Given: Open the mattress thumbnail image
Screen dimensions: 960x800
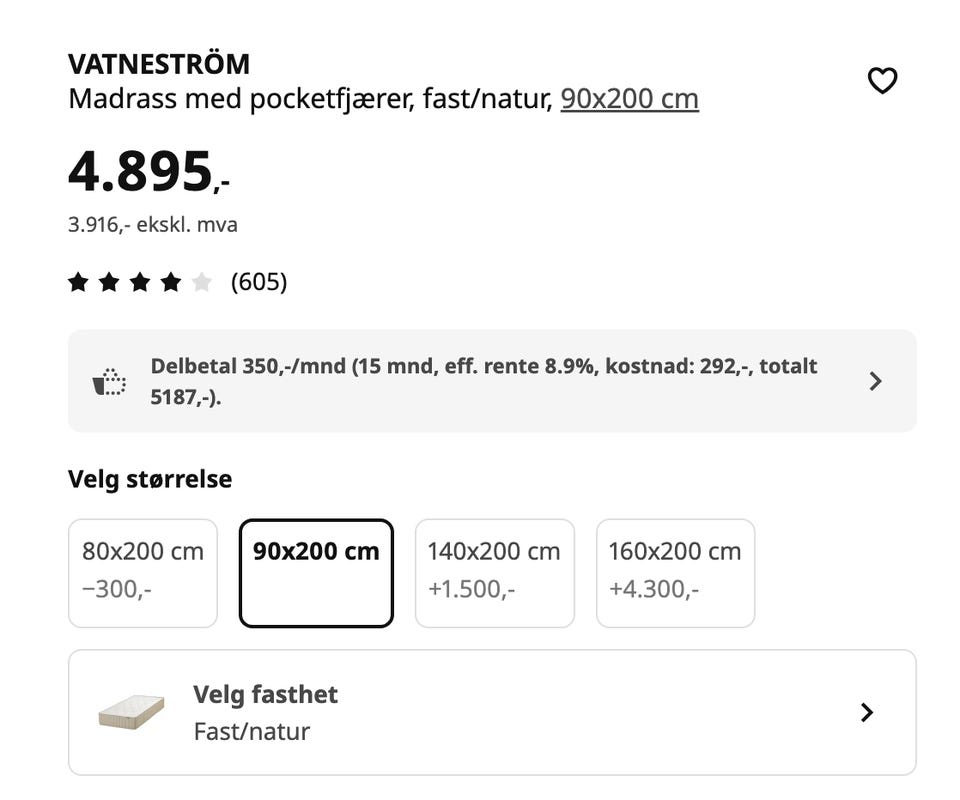Looking at the screenshot, I should (132, 712).
